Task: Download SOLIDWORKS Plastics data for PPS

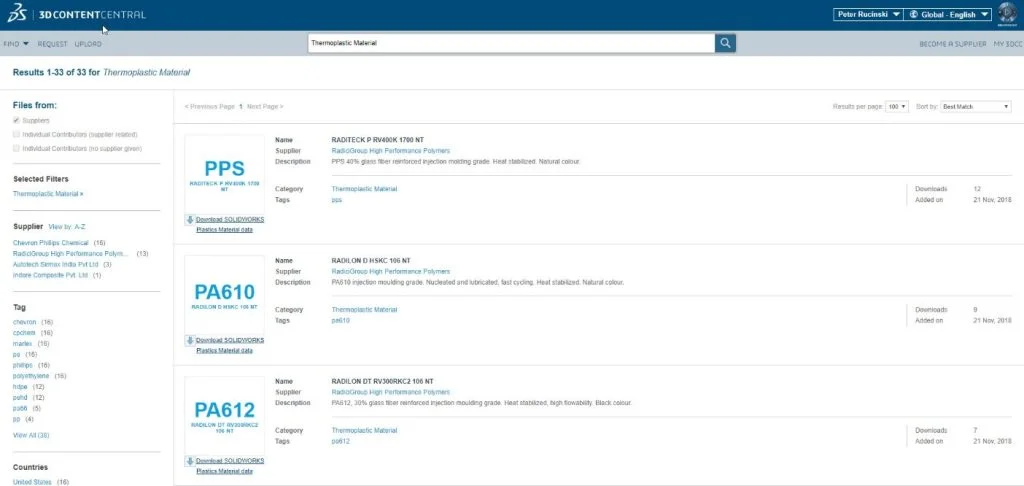Action: (x=230, y=224)
